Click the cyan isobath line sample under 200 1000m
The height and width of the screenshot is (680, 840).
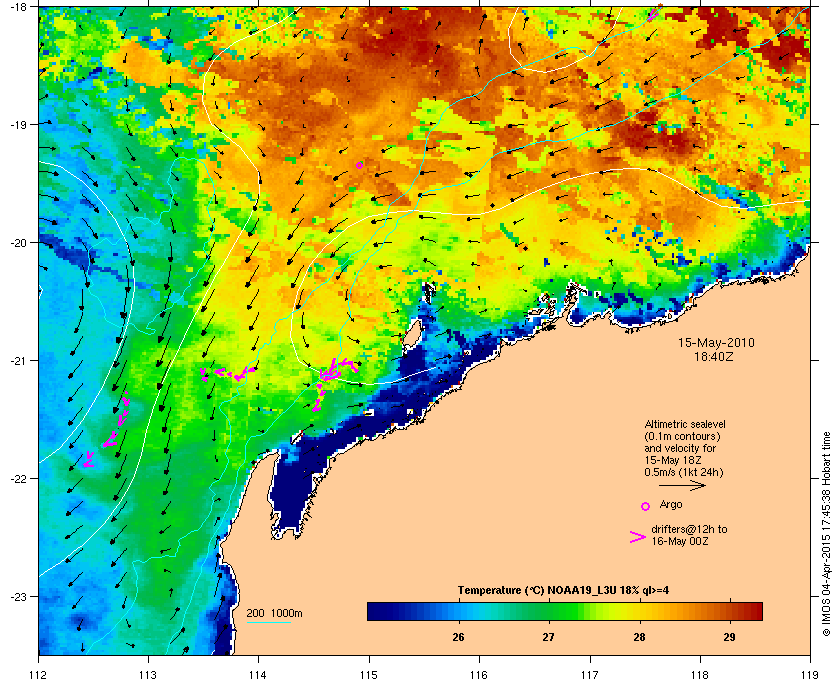[x=268, y=623]
